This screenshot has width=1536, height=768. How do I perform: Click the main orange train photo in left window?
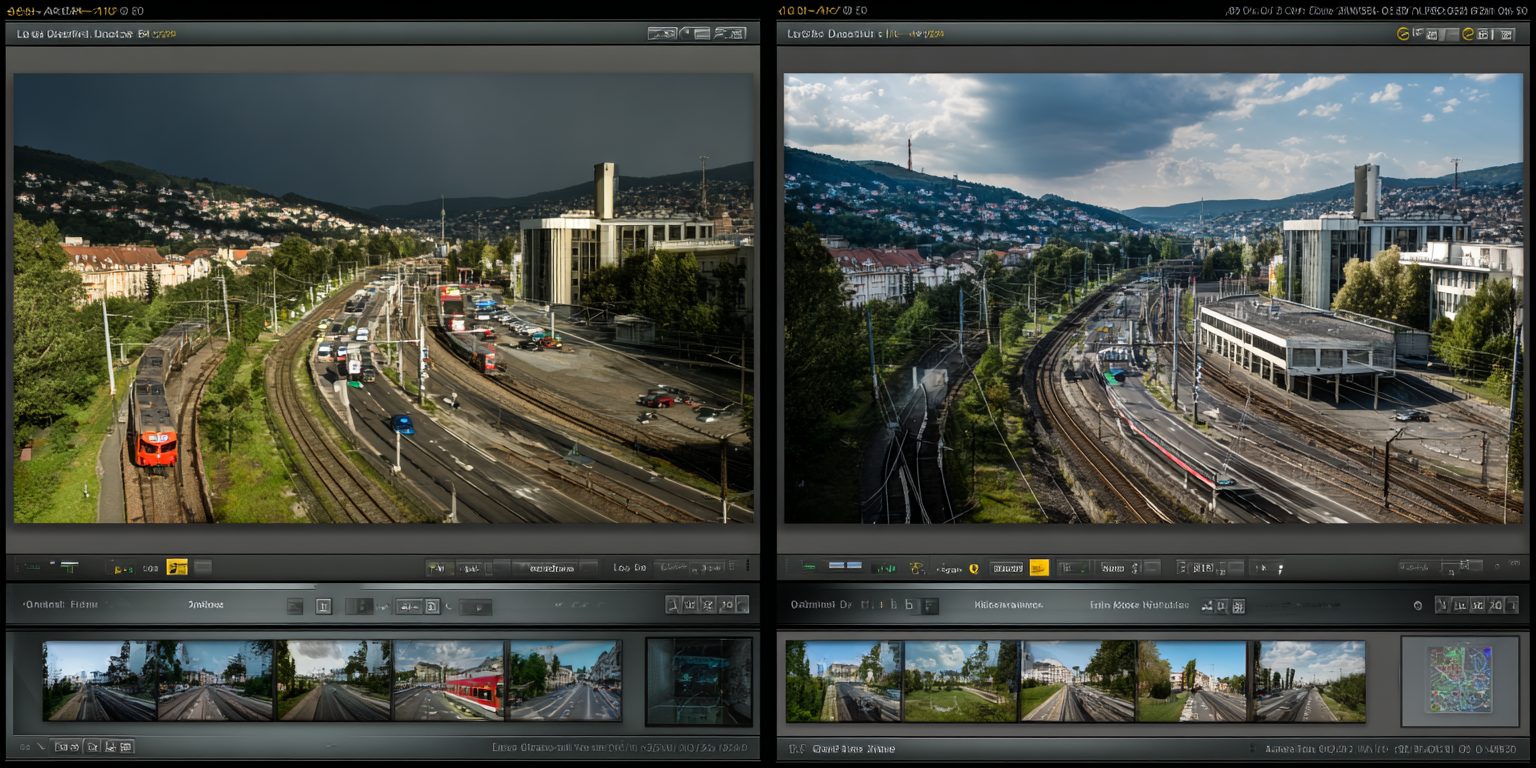point(383,298)
